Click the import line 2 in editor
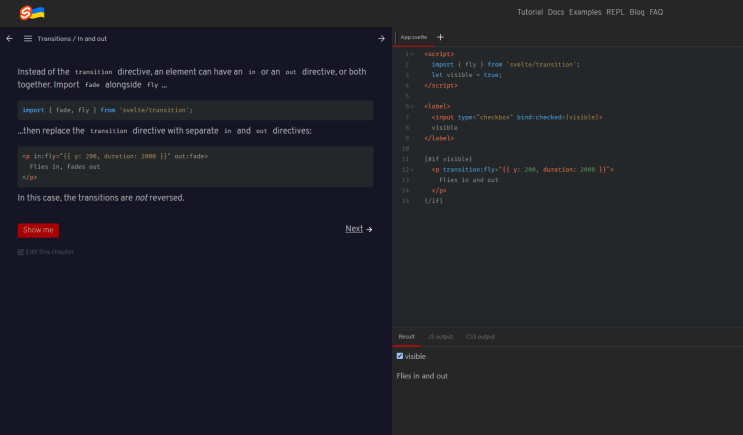Viewport: 743px width, 435px height. 505,64
